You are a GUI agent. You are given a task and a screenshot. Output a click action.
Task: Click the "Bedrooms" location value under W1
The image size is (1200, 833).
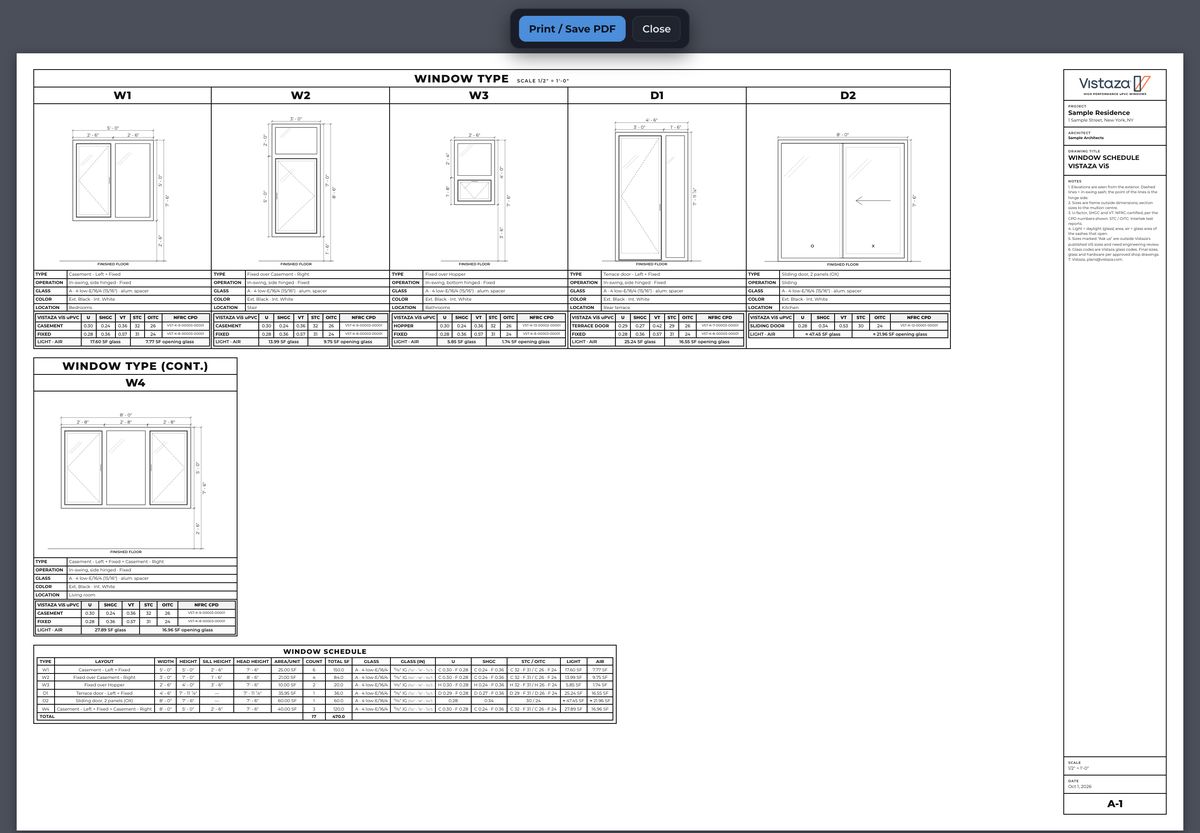click(82, 307)
